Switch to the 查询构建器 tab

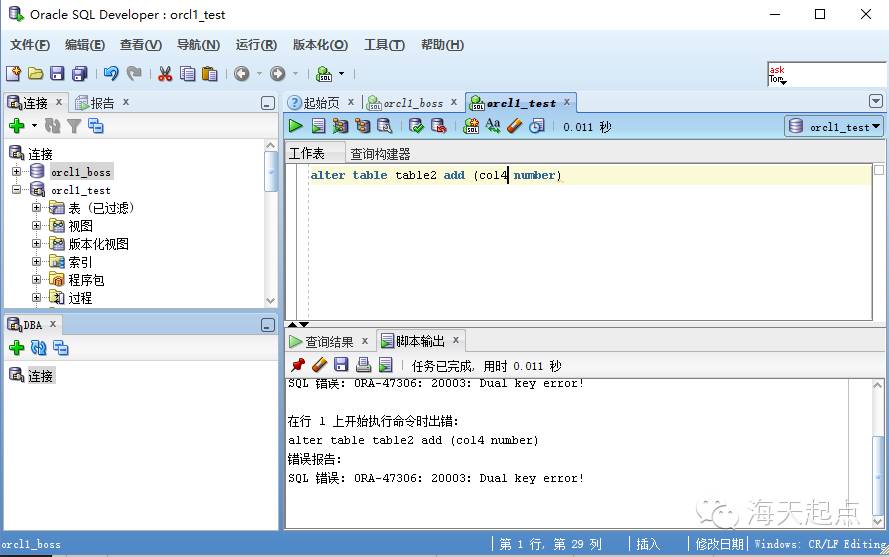pos(380,154)
